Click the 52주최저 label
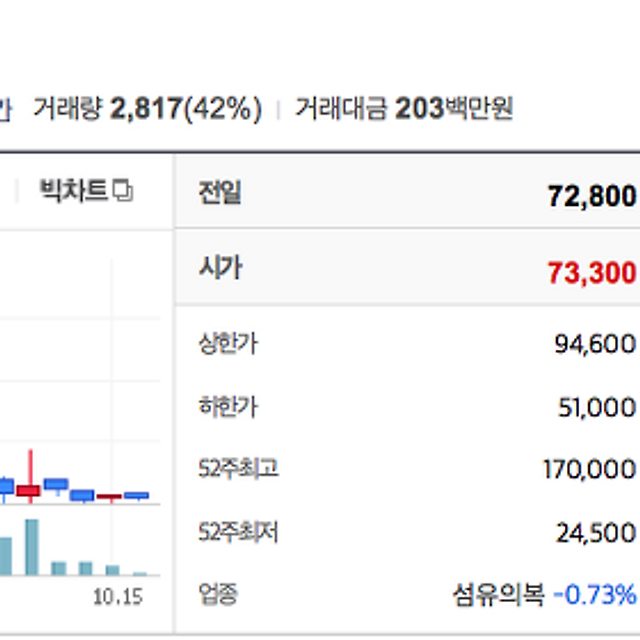640x640 pixels. [238, 532]
